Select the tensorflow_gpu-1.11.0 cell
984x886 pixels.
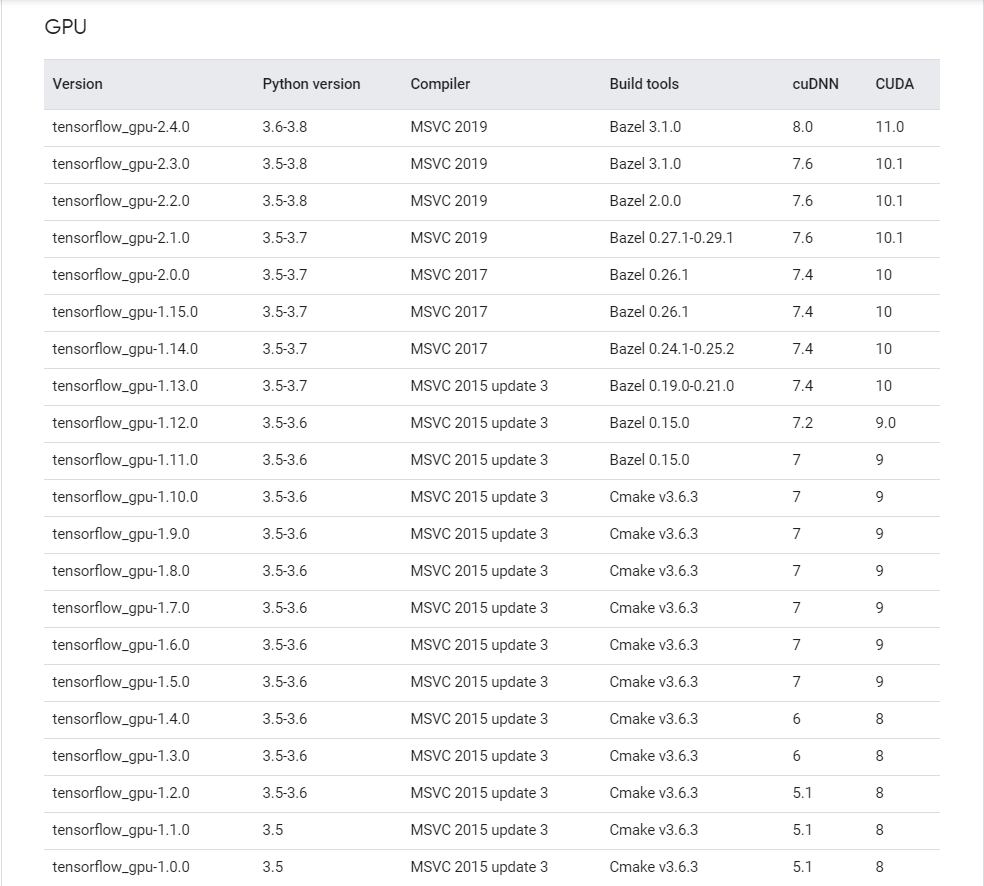tap(125, 461)
